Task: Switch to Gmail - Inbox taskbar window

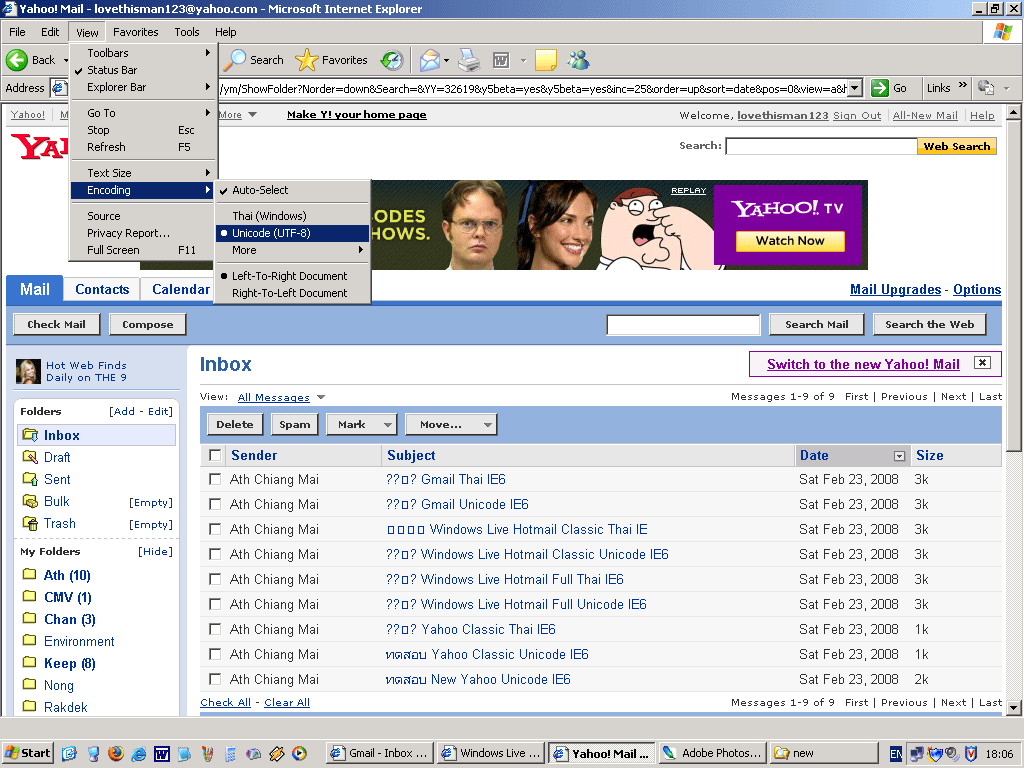Action: [379, 753]
